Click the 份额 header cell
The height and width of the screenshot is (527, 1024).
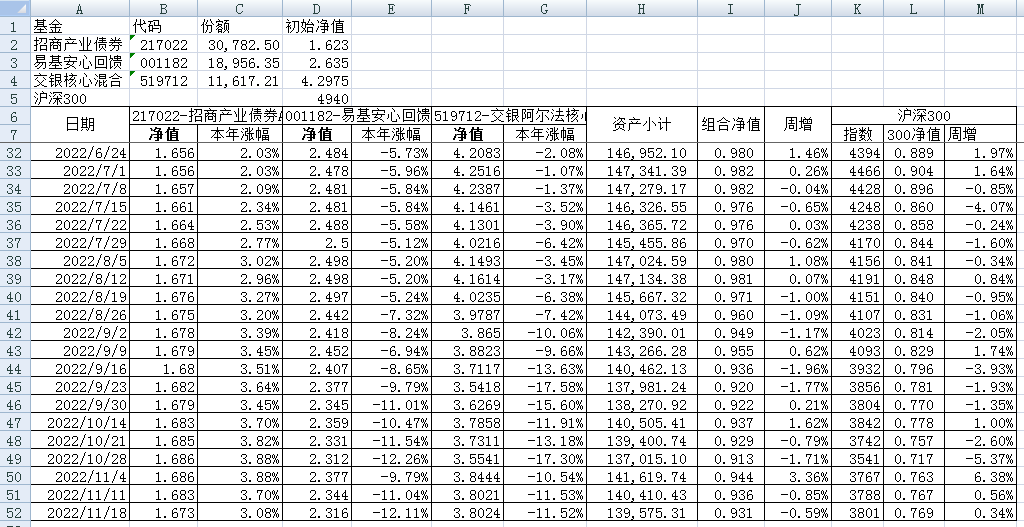(x=240, y=27)
